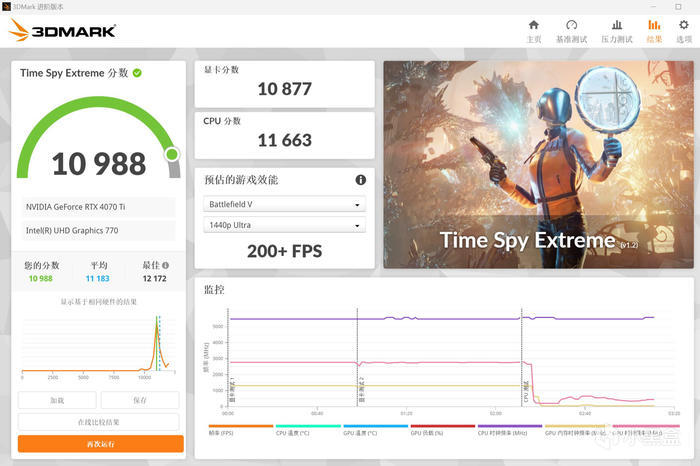Click the CPU 分数 11 663 score card
Screen dimensions: 700x466
coord(284,135)
